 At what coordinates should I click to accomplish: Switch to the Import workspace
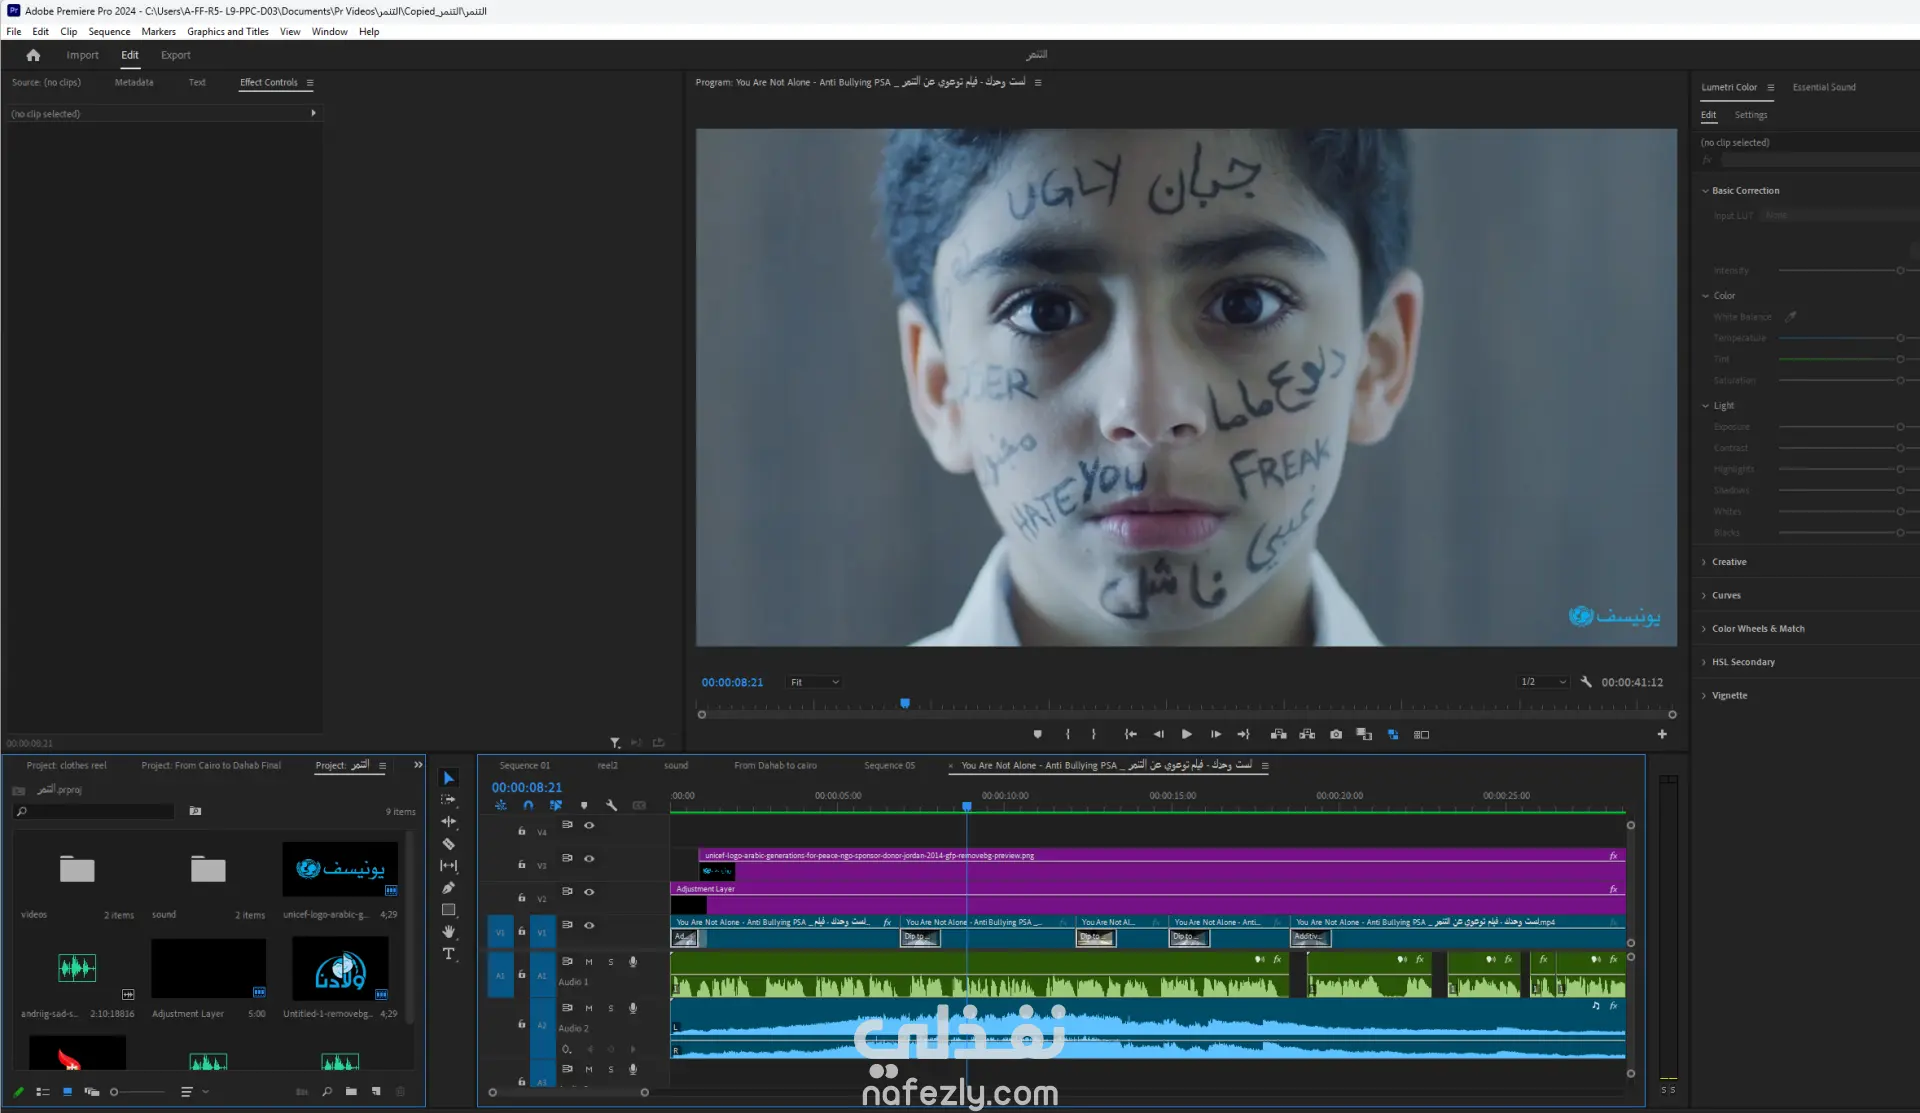click(x=82, y=55)
